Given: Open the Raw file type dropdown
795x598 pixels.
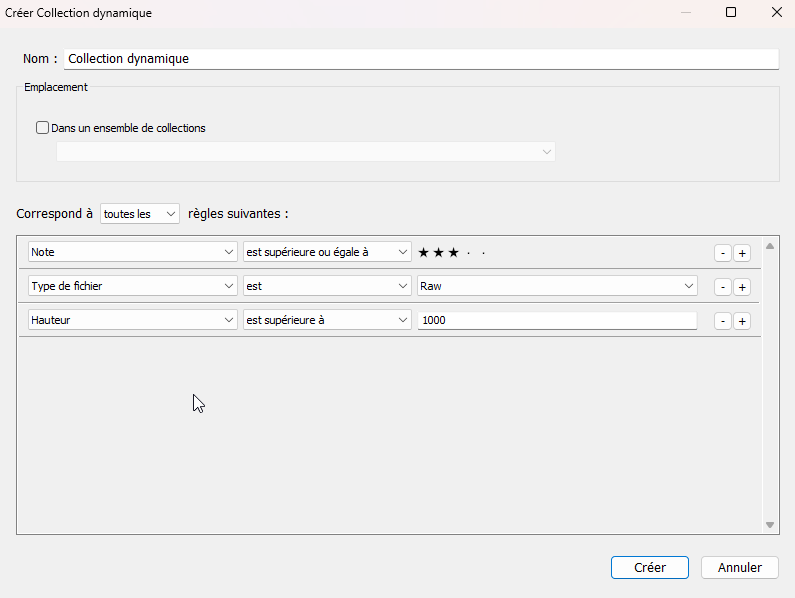Looking at the screenshot, I should [557, 286].
